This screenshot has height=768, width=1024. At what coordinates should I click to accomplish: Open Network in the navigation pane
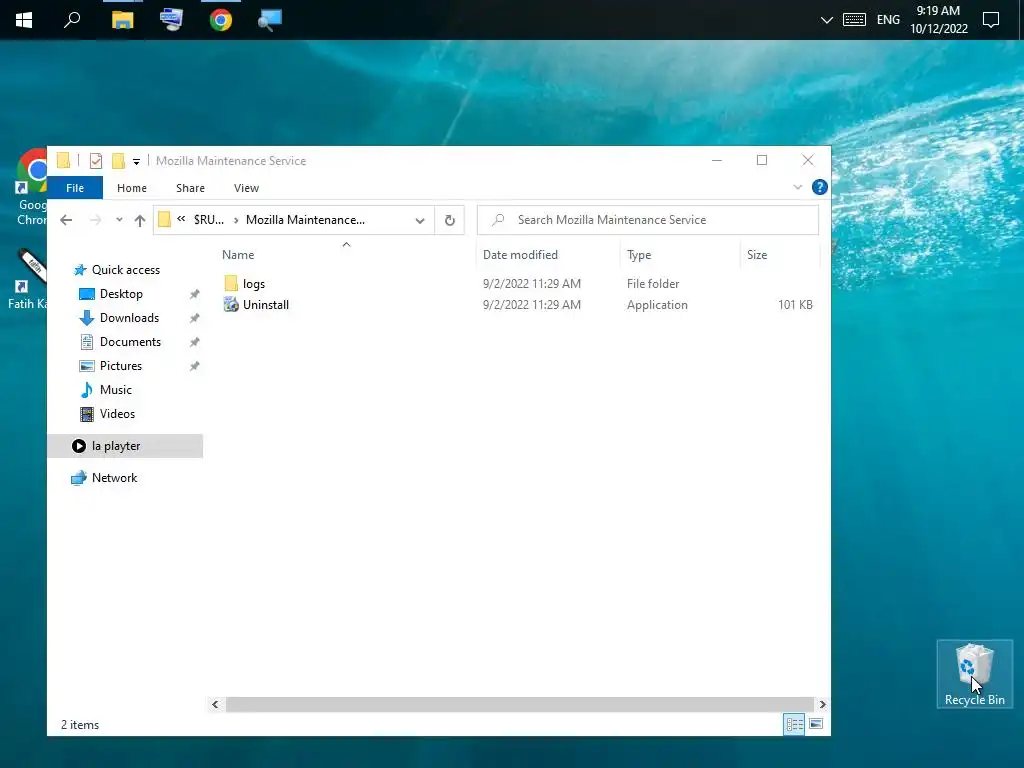point(114,478)
